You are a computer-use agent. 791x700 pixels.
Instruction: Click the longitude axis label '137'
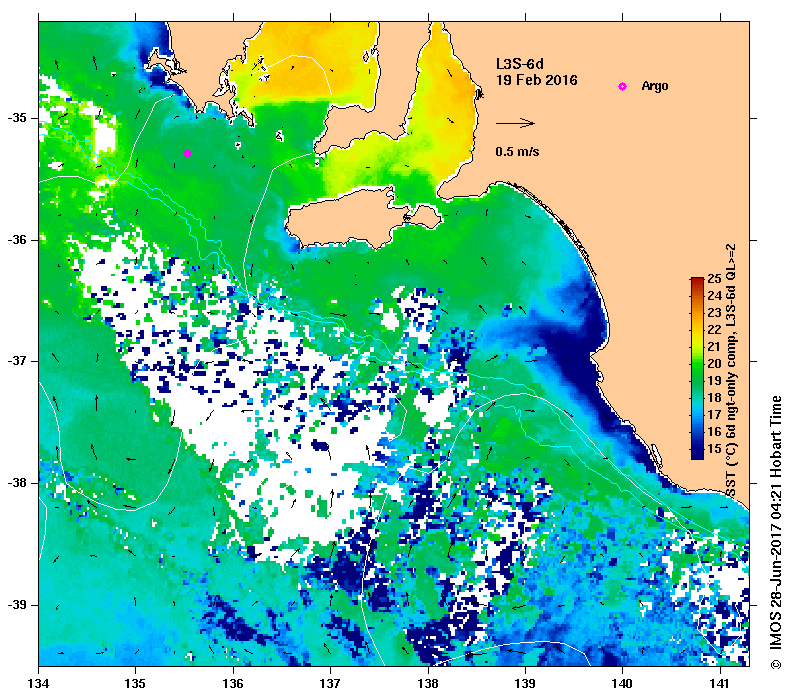[x=330, y=684]
